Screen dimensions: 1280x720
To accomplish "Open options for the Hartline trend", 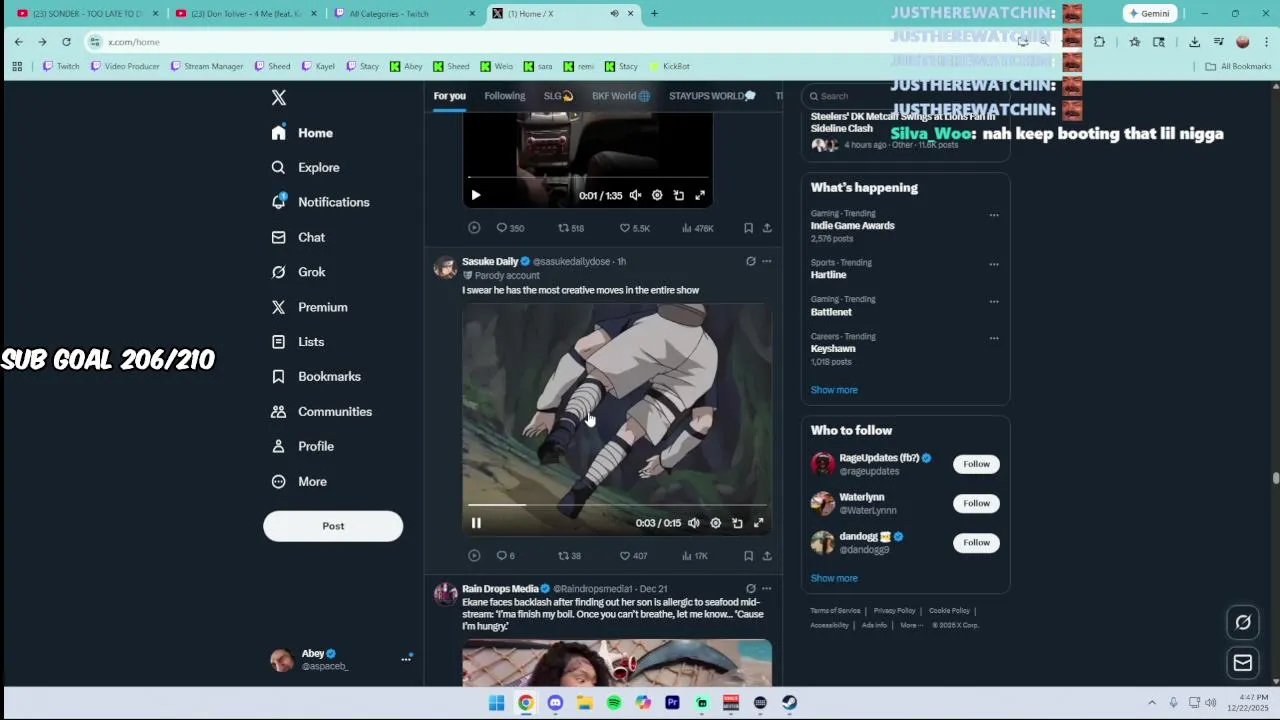I will pos(994,264).
